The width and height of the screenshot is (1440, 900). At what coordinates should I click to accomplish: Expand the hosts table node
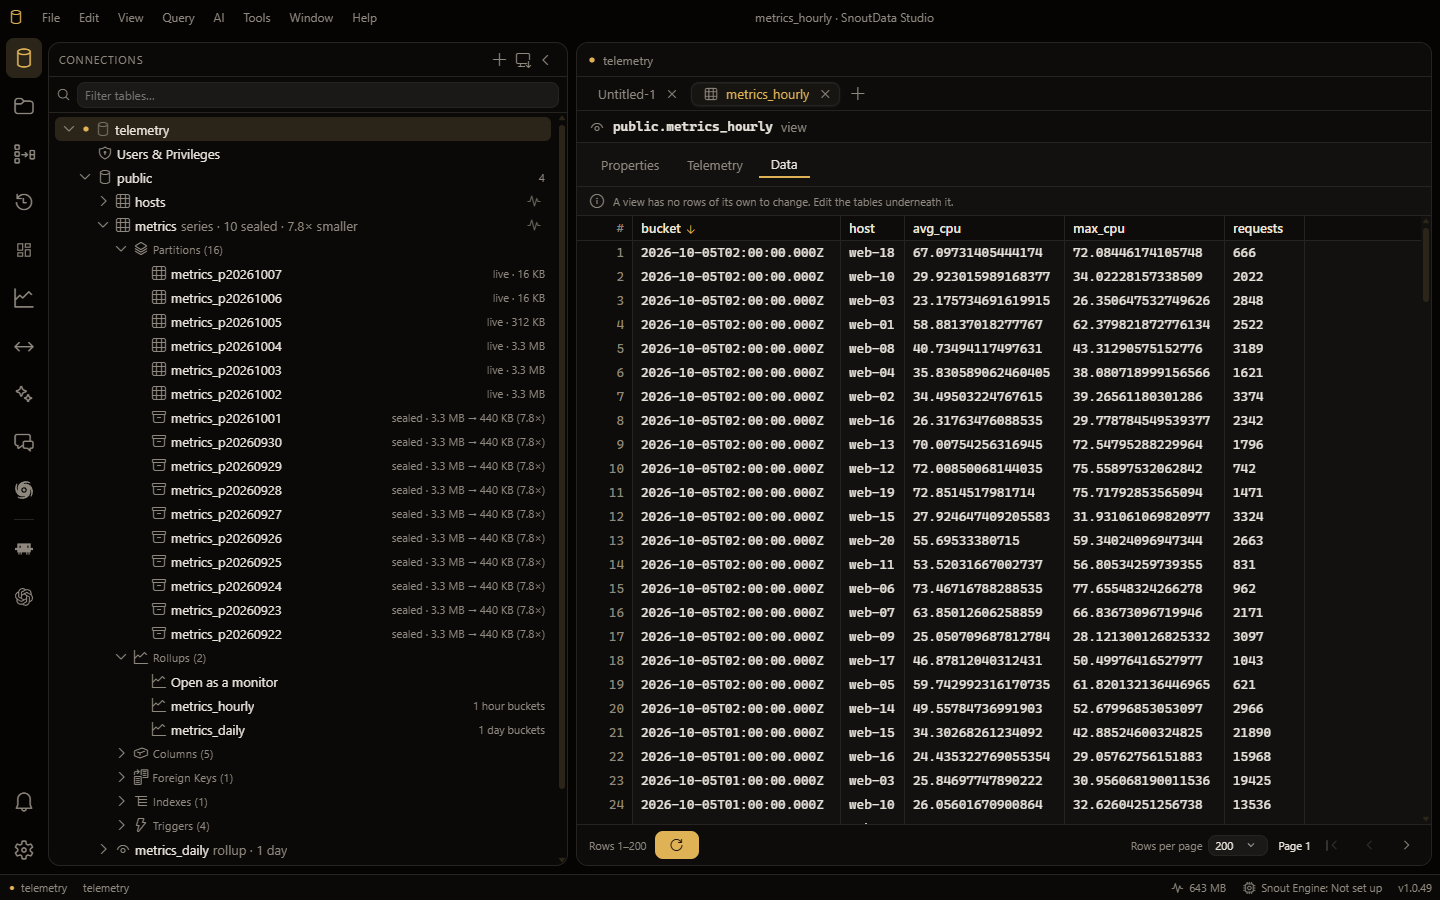tap(103, 202)
